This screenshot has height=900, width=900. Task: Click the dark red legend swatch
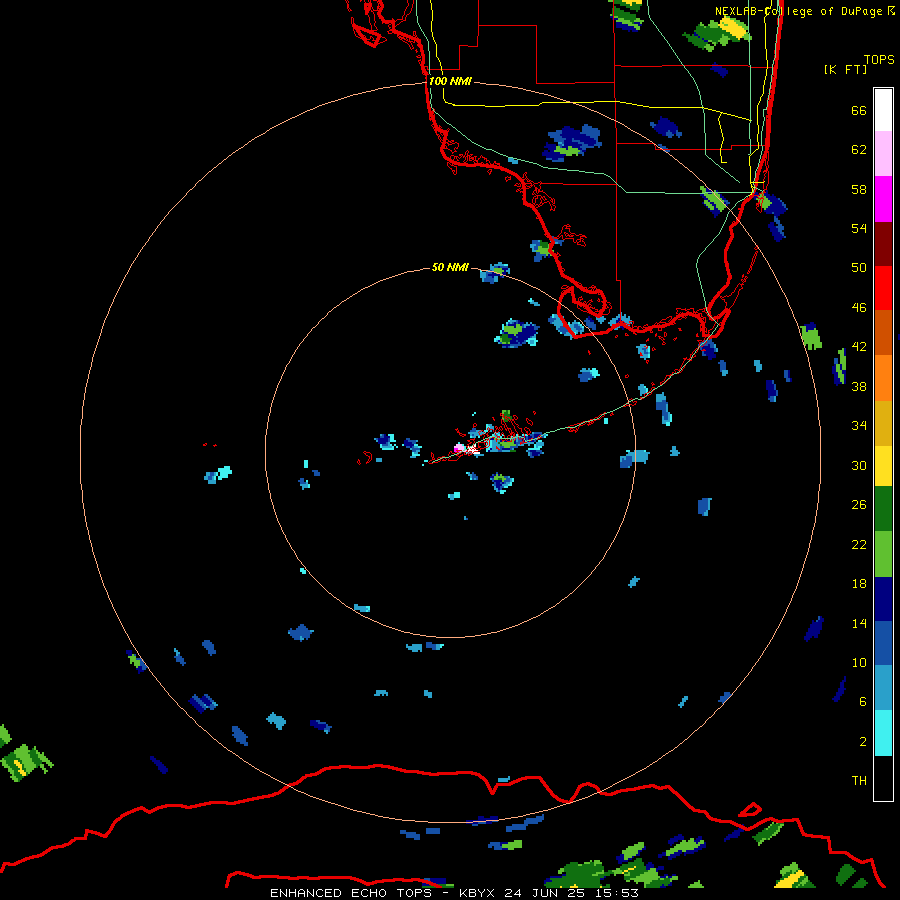883,243
